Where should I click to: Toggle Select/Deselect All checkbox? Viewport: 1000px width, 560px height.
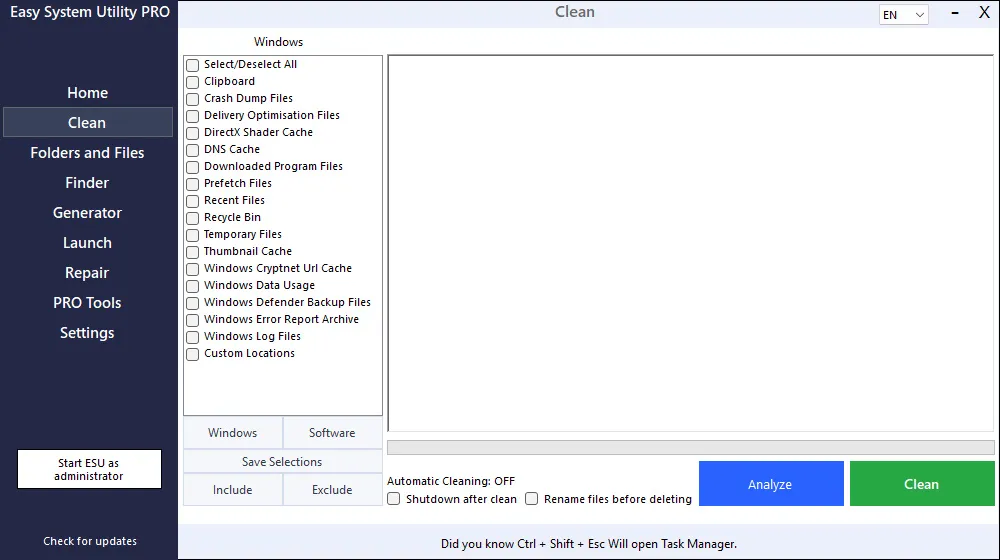[x=193, y=65]
